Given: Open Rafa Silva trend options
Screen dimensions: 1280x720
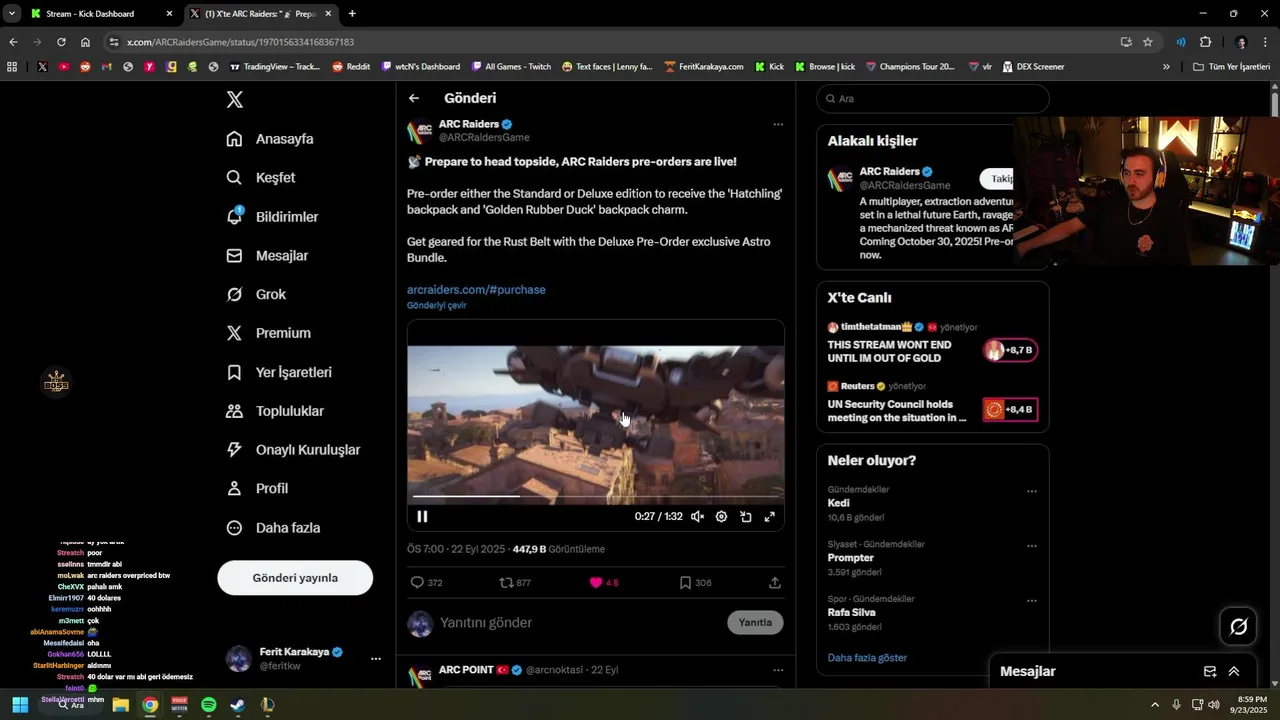Looking at the screenshot, I should [1032, 601].
